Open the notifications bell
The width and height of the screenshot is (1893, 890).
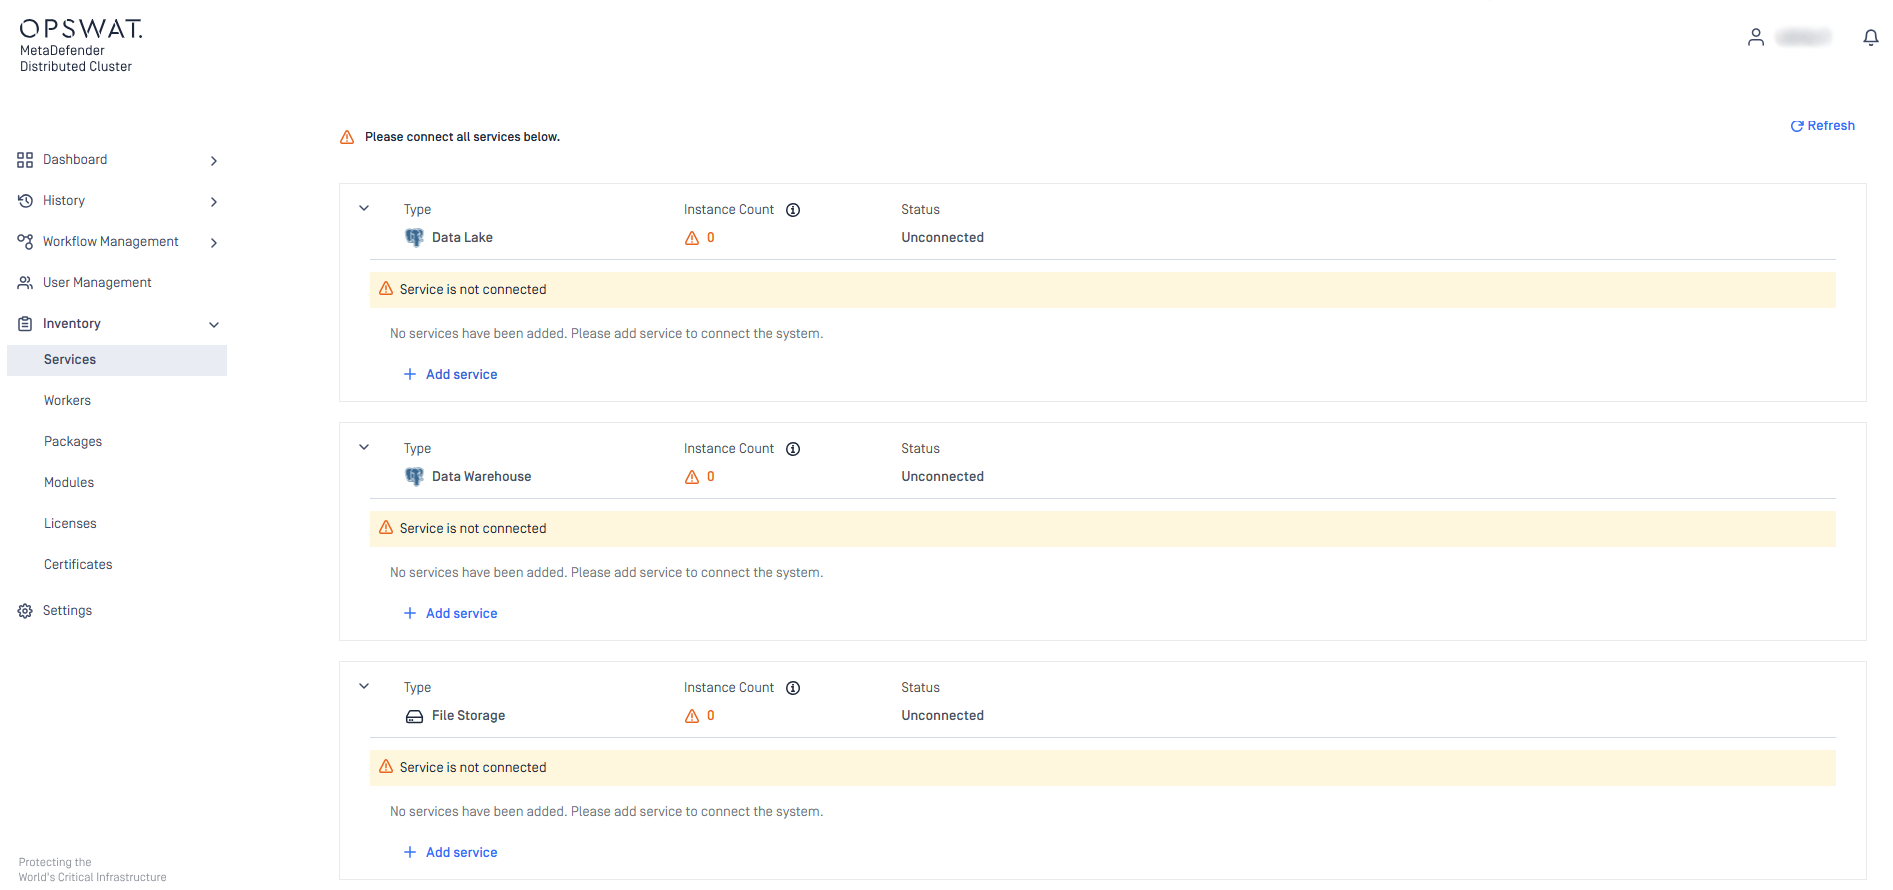[x=1870, y=37]
